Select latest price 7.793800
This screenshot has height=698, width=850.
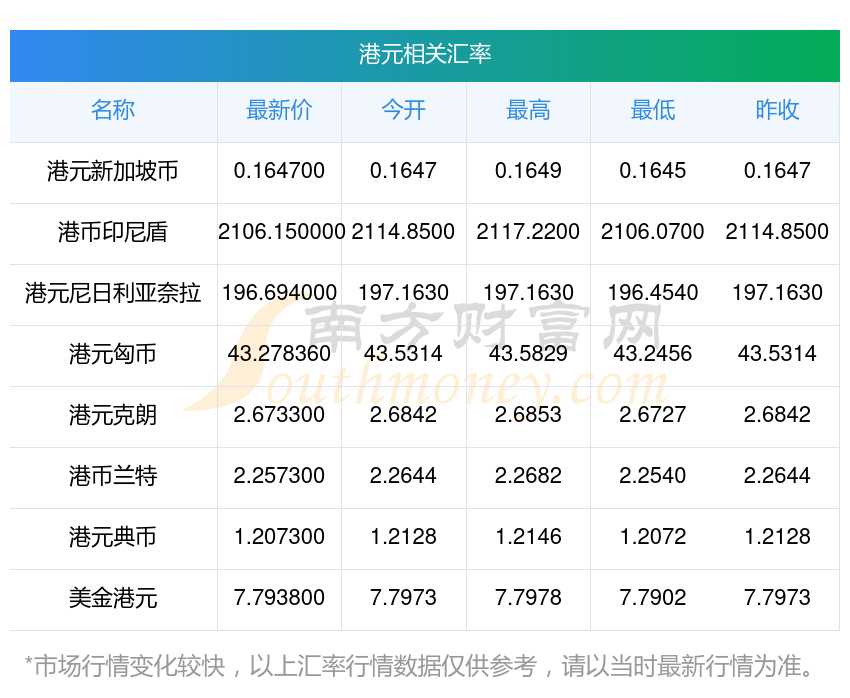pyautogui.click(x=279, y=598)
